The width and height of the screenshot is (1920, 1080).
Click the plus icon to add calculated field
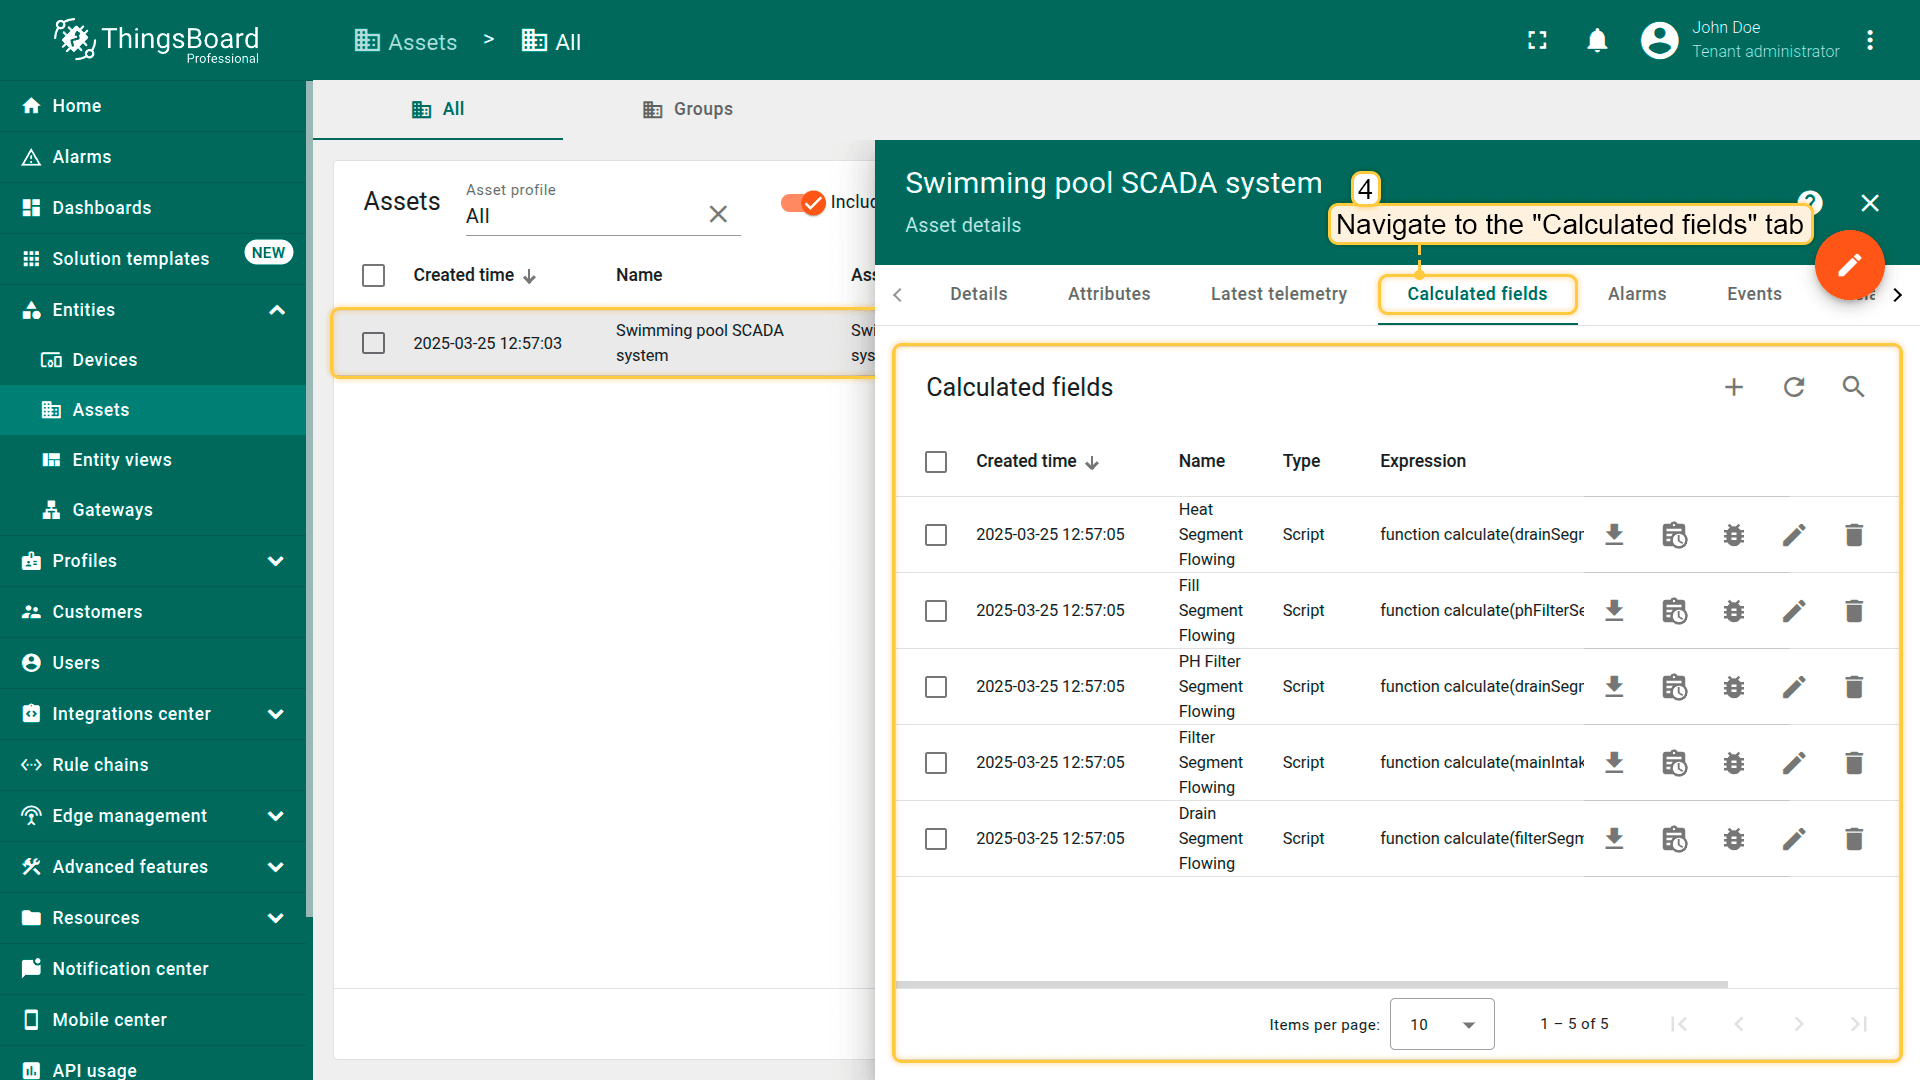pyautogui.click(x=1734, y=387)
